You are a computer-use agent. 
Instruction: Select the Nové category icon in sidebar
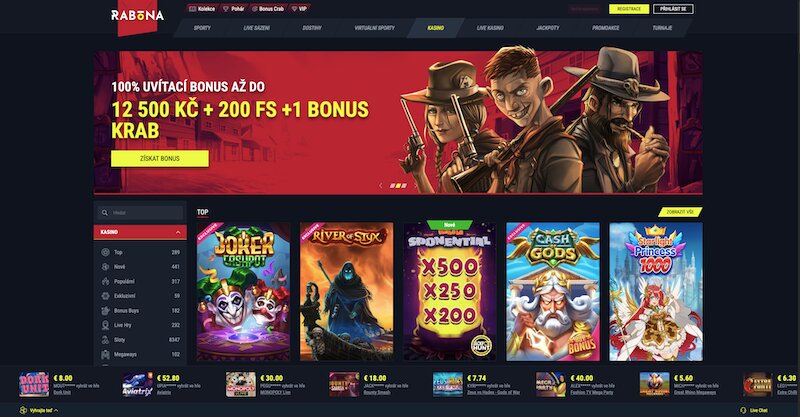pyautogui.click(x=105, y=266)
